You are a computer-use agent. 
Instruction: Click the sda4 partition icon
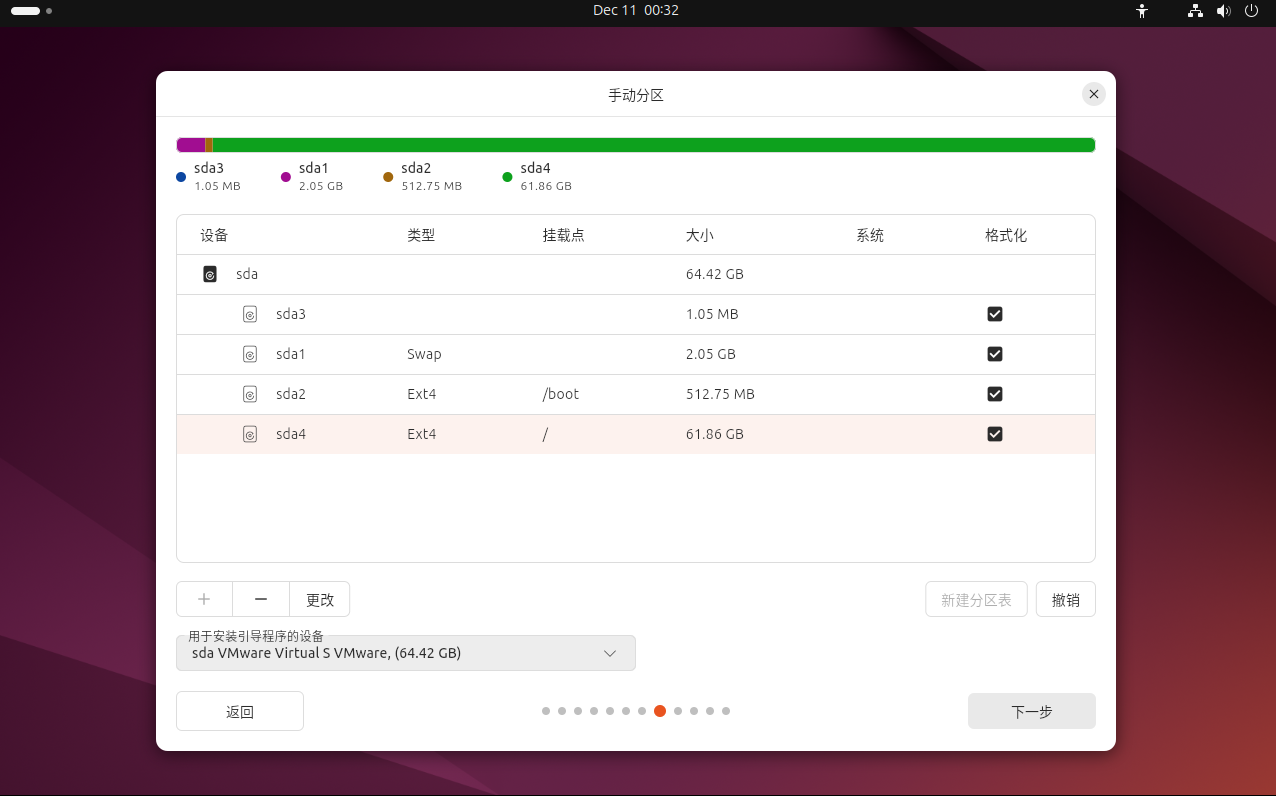[250, 434]
